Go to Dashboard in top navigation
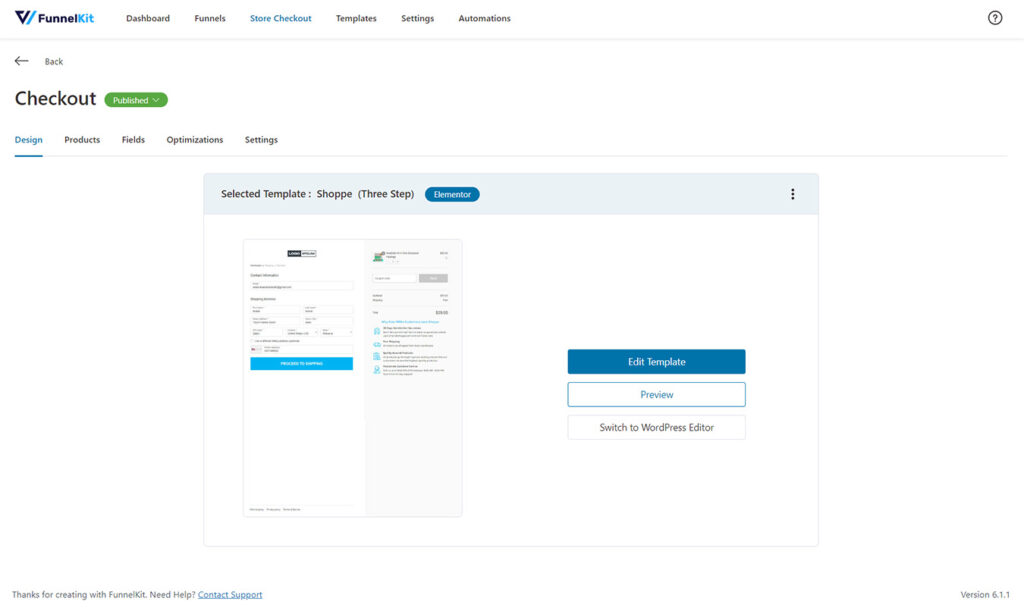Screen dimensions: 1024x608 (x=148, y=18)
